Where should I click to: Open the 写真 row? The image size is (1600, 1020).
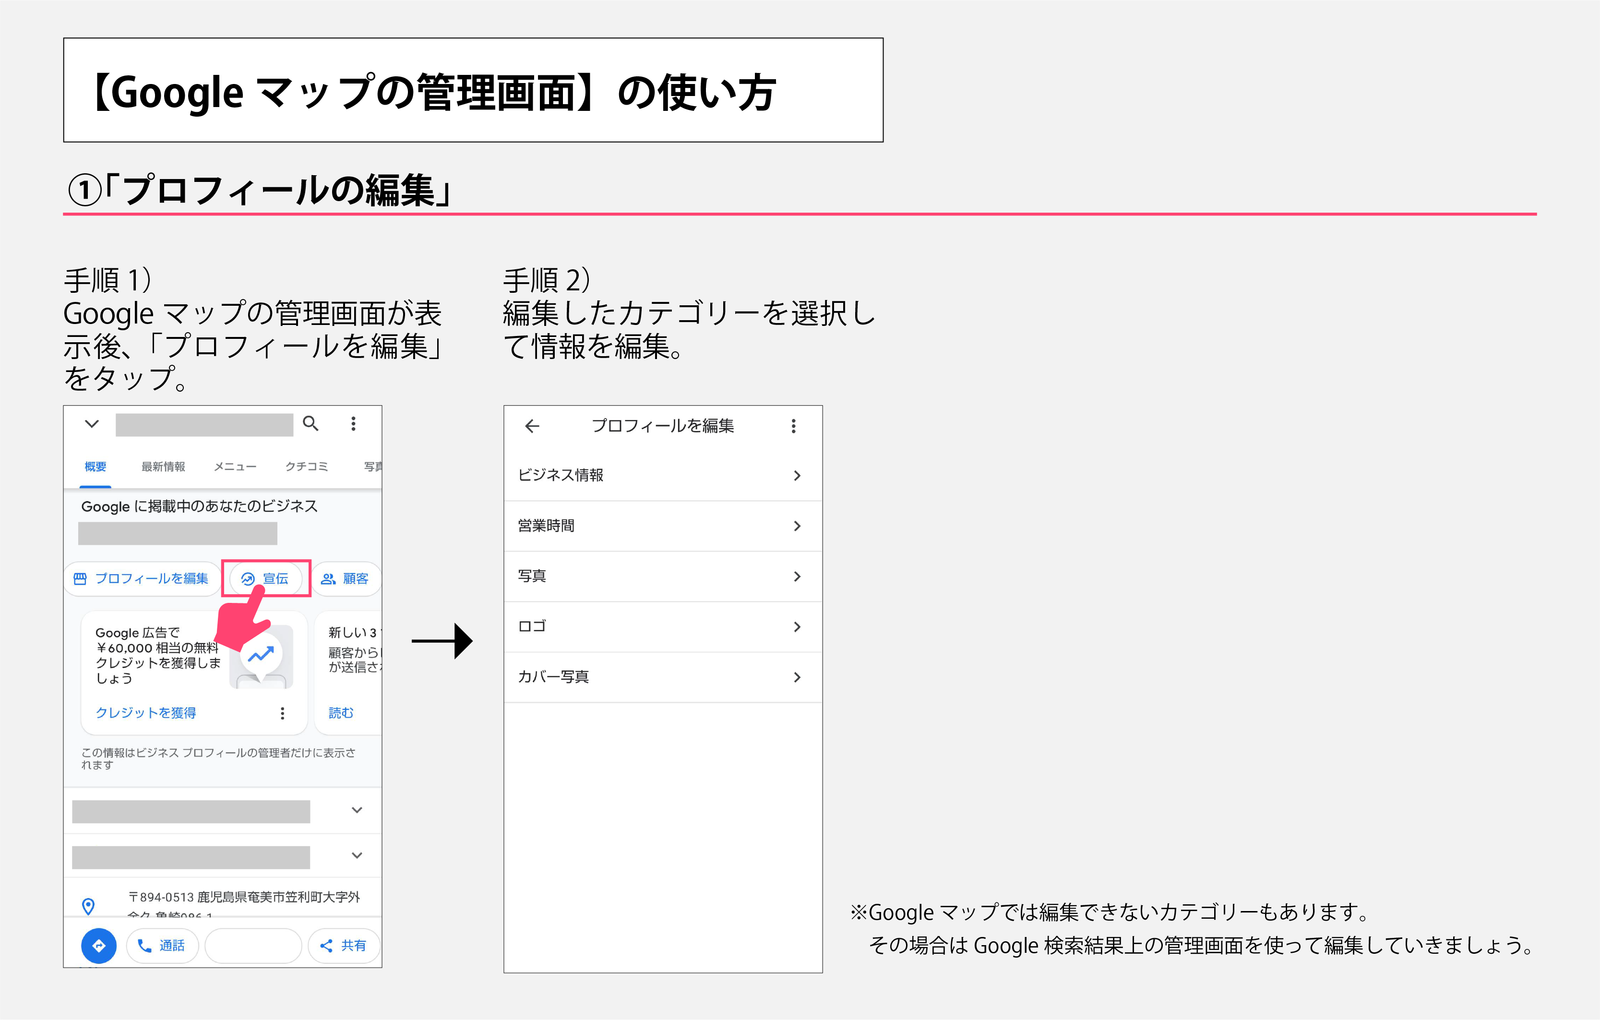click(663, 577)
